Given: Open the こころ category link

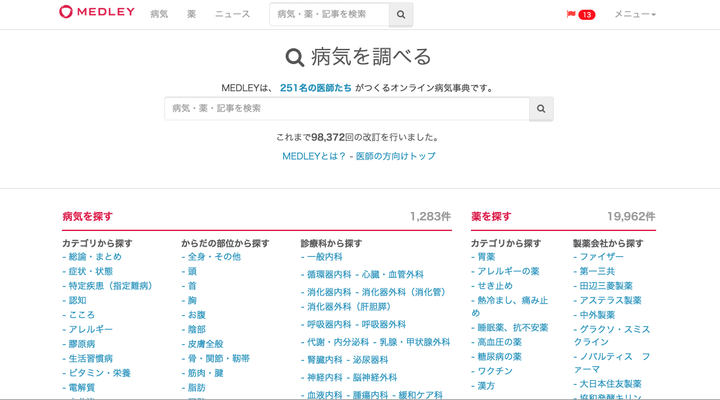Looking at the screenshot, I should point(82,315).
